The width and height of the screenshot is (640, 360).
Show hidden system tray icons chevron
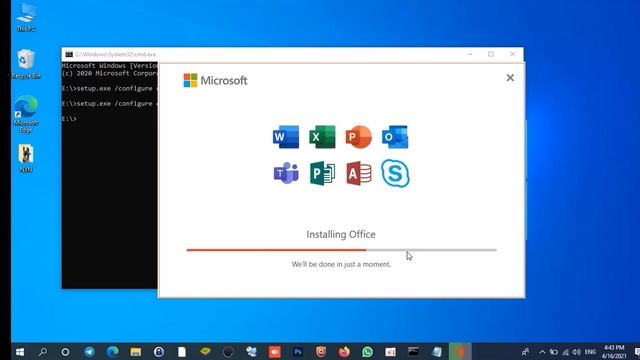pos(542,352)
